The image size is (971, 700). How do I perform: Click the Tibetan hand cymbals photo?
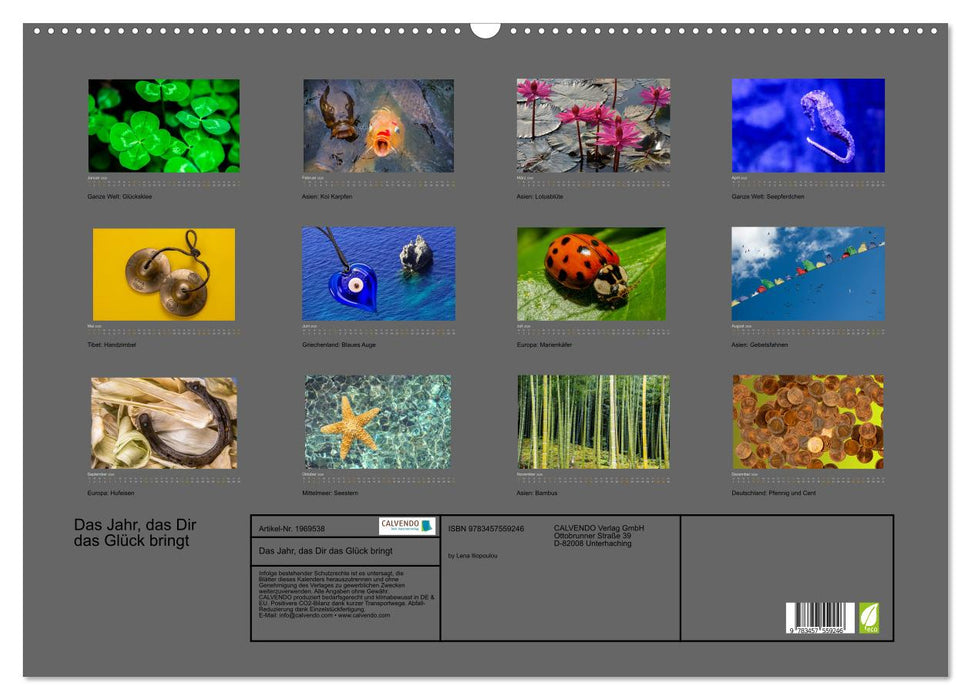coord(164,274)
